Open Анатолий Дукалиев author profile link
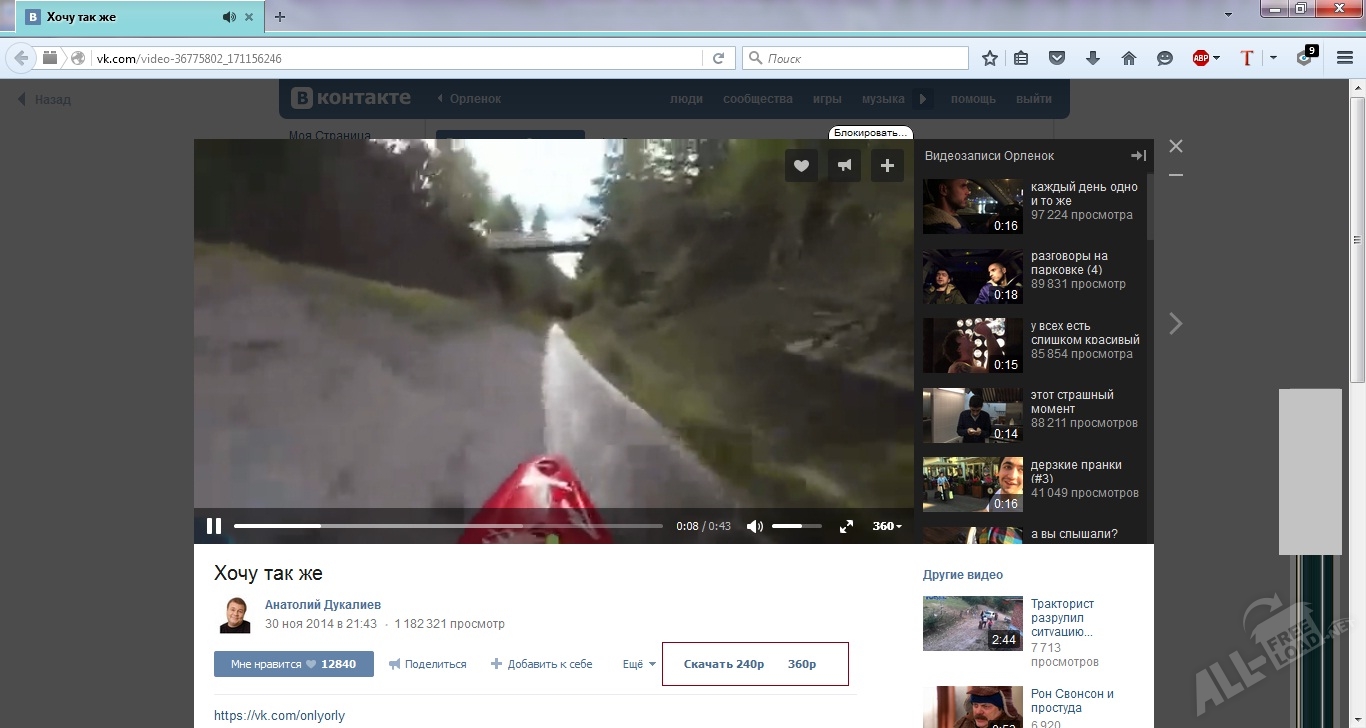Image resolution: width=1366 pixels, height=728 pixels. click(322, 605)
